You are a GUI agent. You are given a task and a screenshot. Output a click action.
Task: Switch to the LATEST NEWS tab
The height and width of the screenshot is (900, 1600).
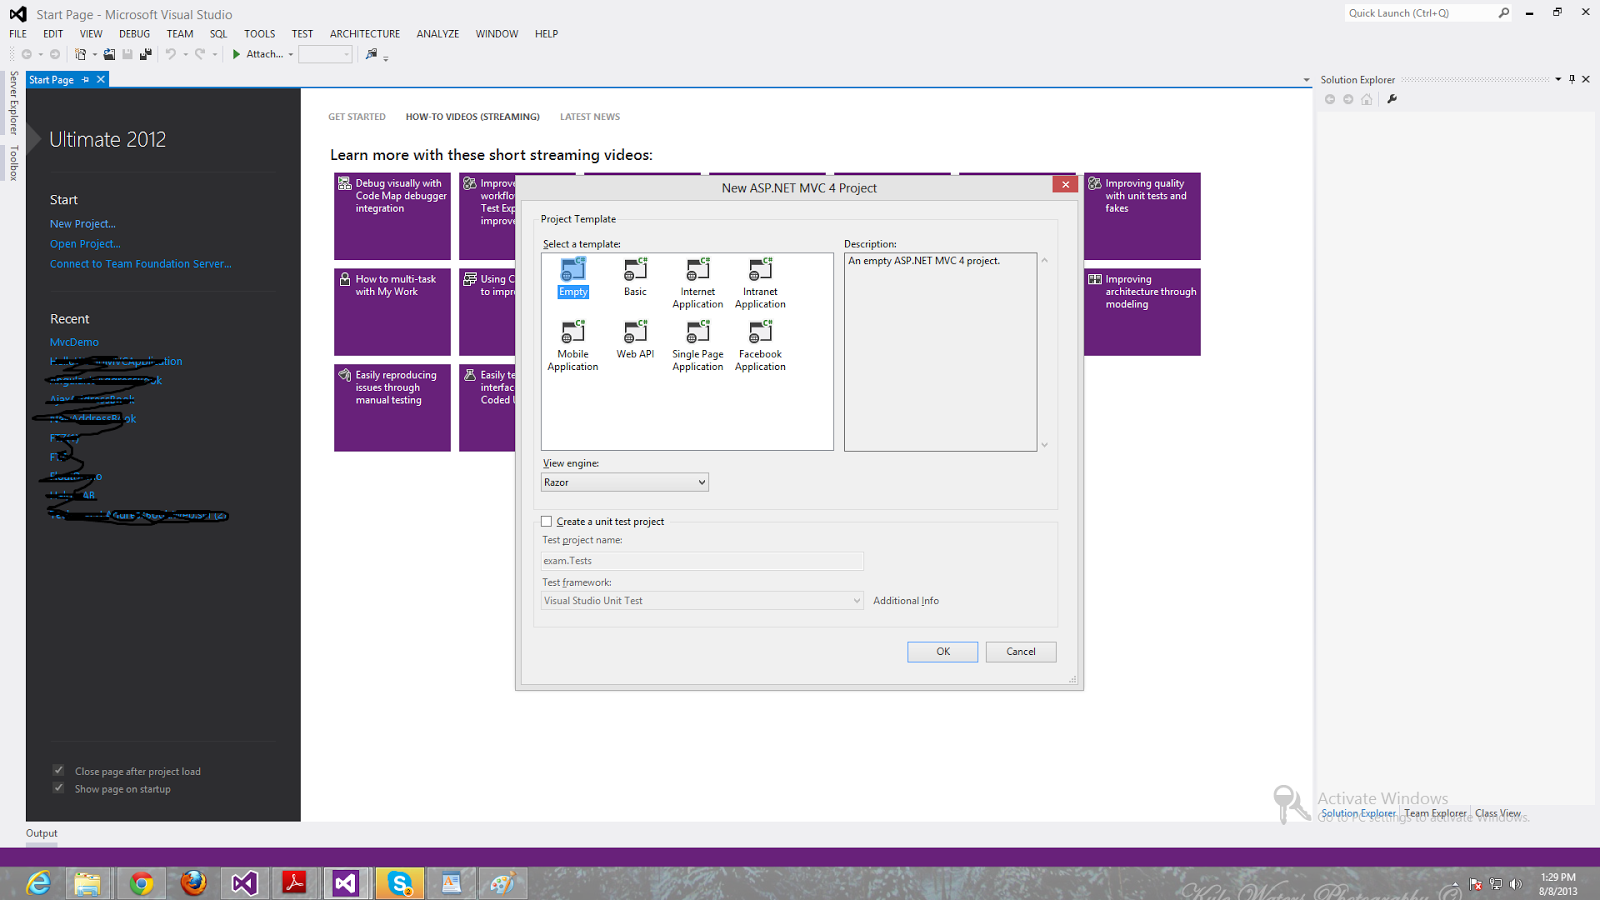(590, 117)
